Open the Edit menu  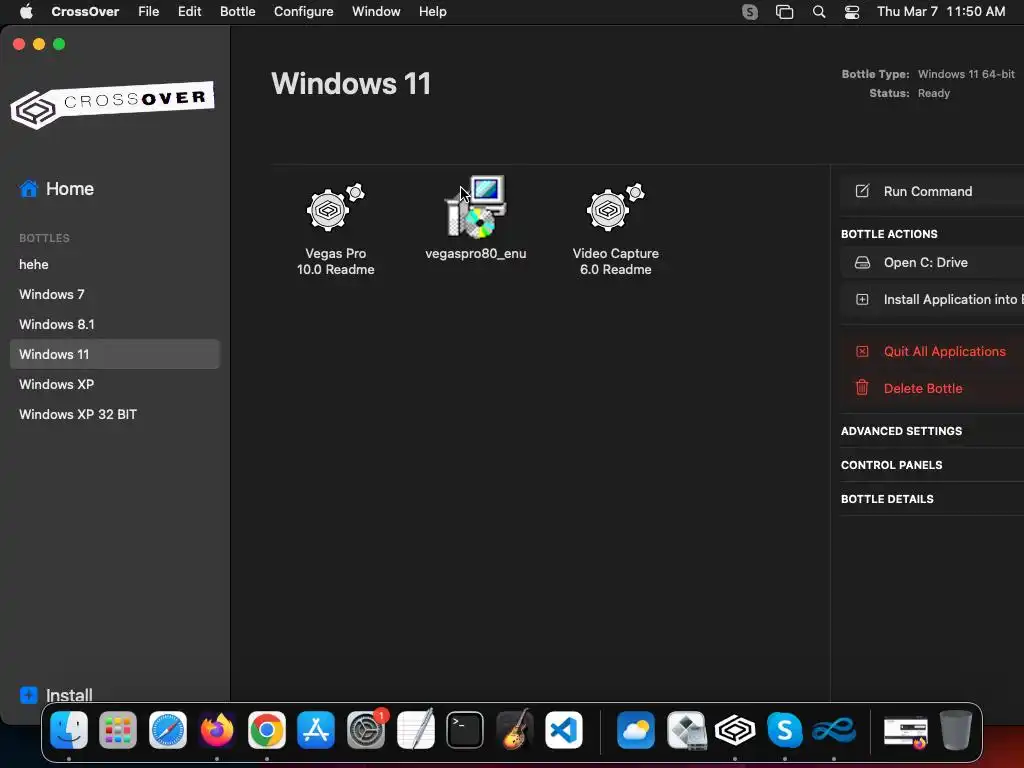click(189, 12)
